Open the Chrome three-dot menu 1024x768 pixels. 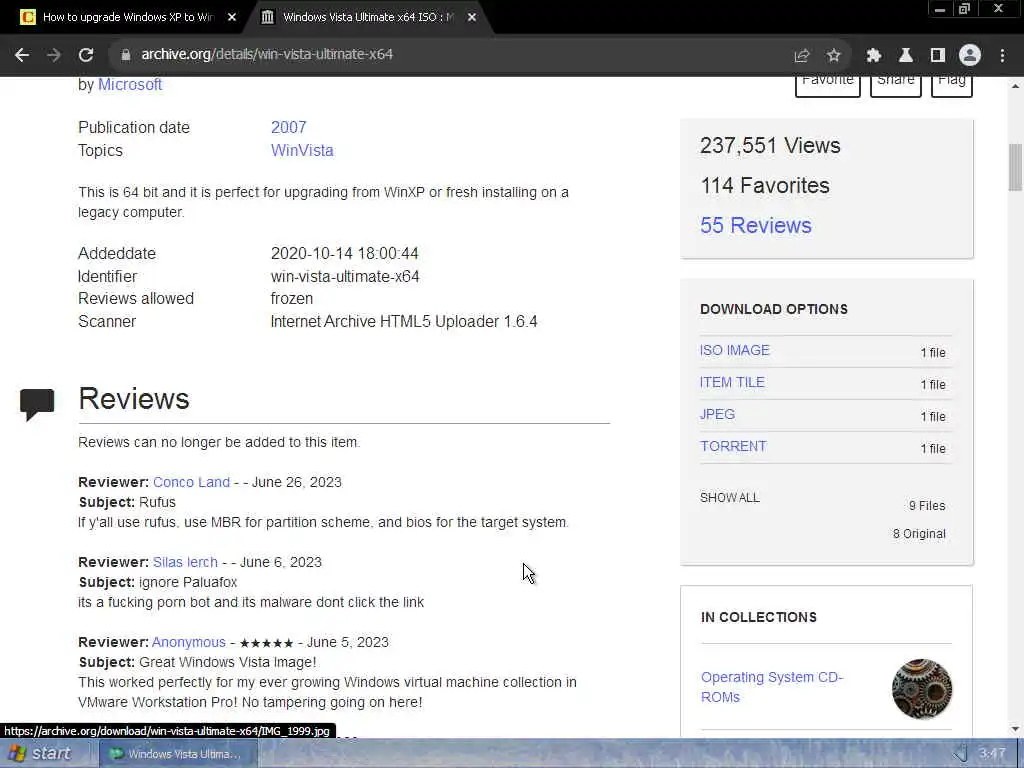point(1002,55)
